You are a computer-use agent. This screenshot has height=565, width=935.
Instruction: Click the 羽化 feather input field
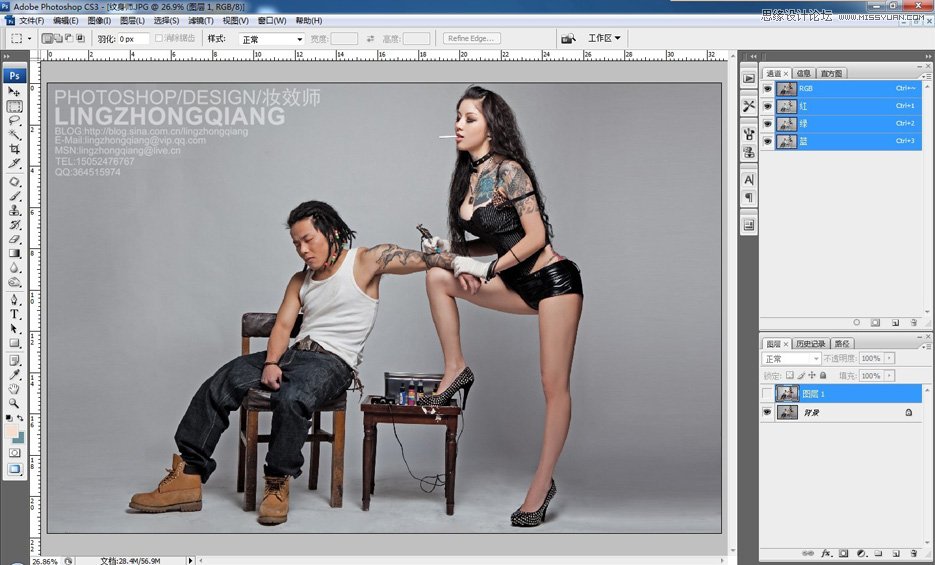point(133,39)
